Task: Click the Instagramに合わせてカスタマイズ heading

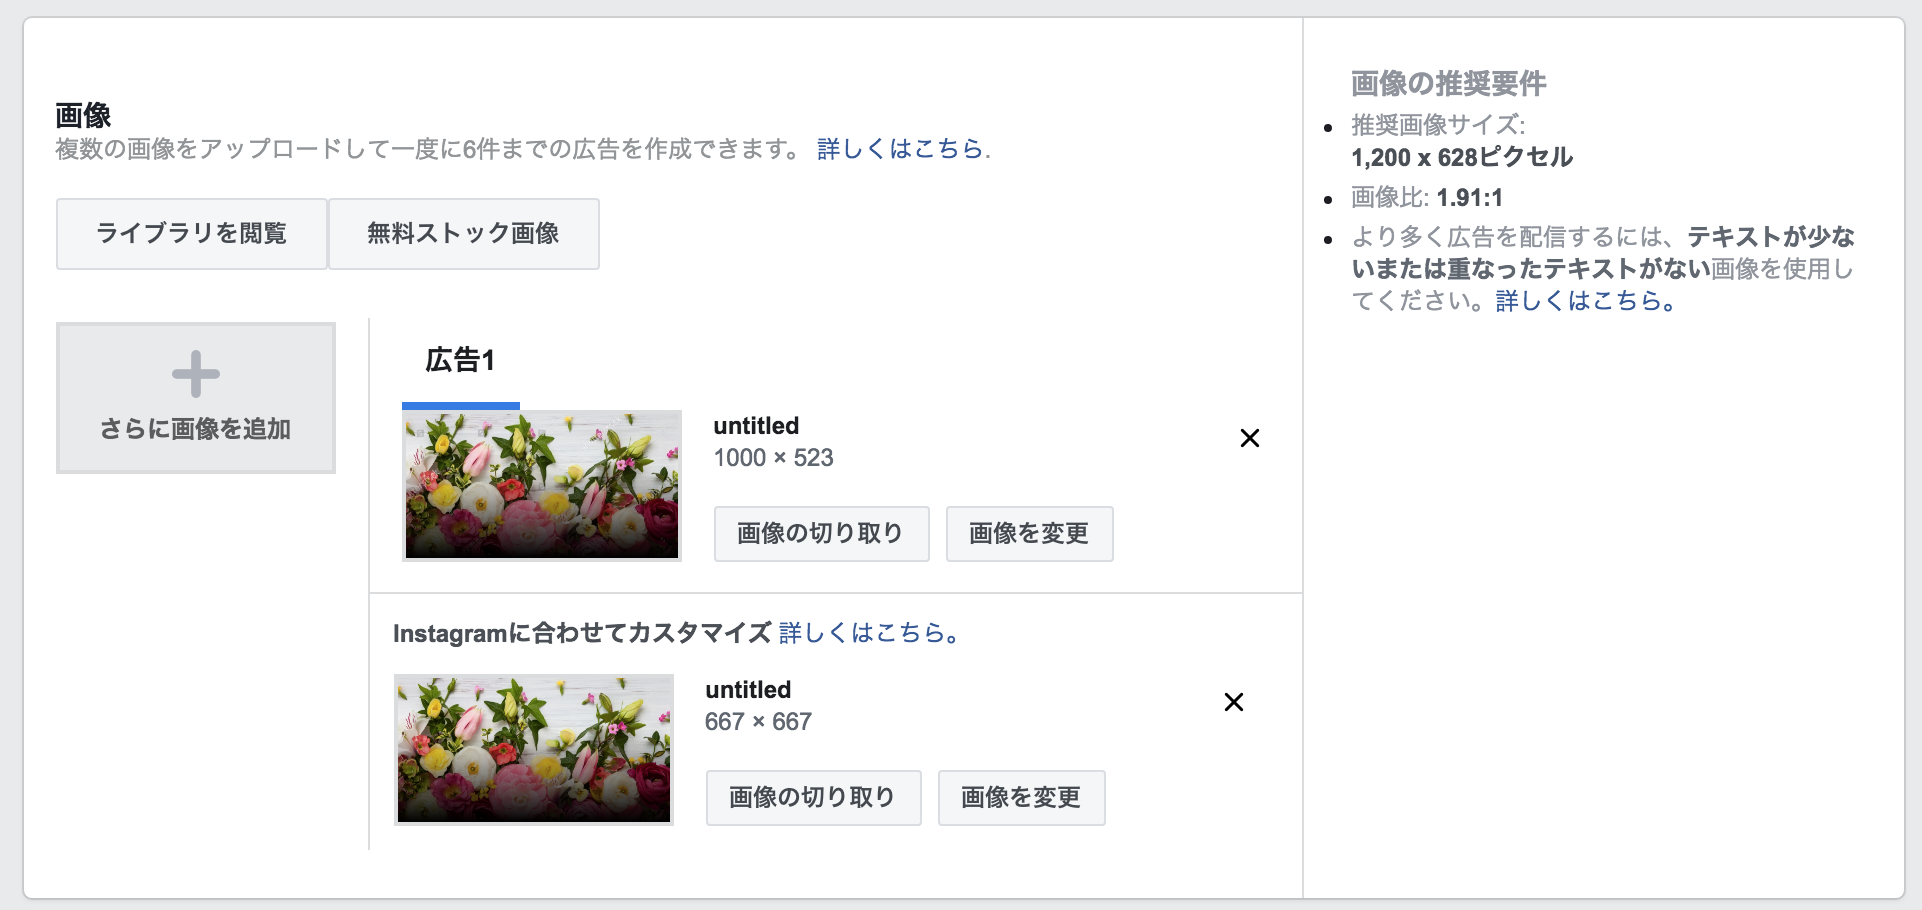Action: tap(582, 633)
